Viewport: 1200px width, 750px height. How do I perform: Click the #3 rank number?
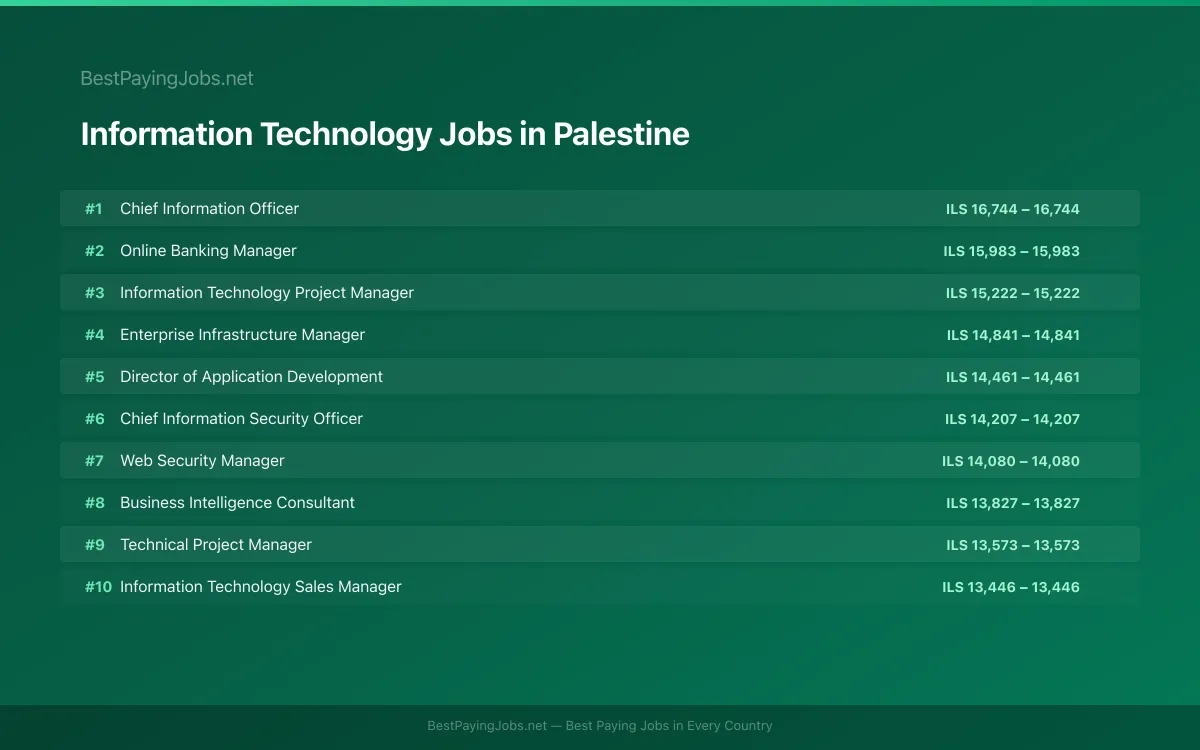pyautogui.click(x=94, y=293)
